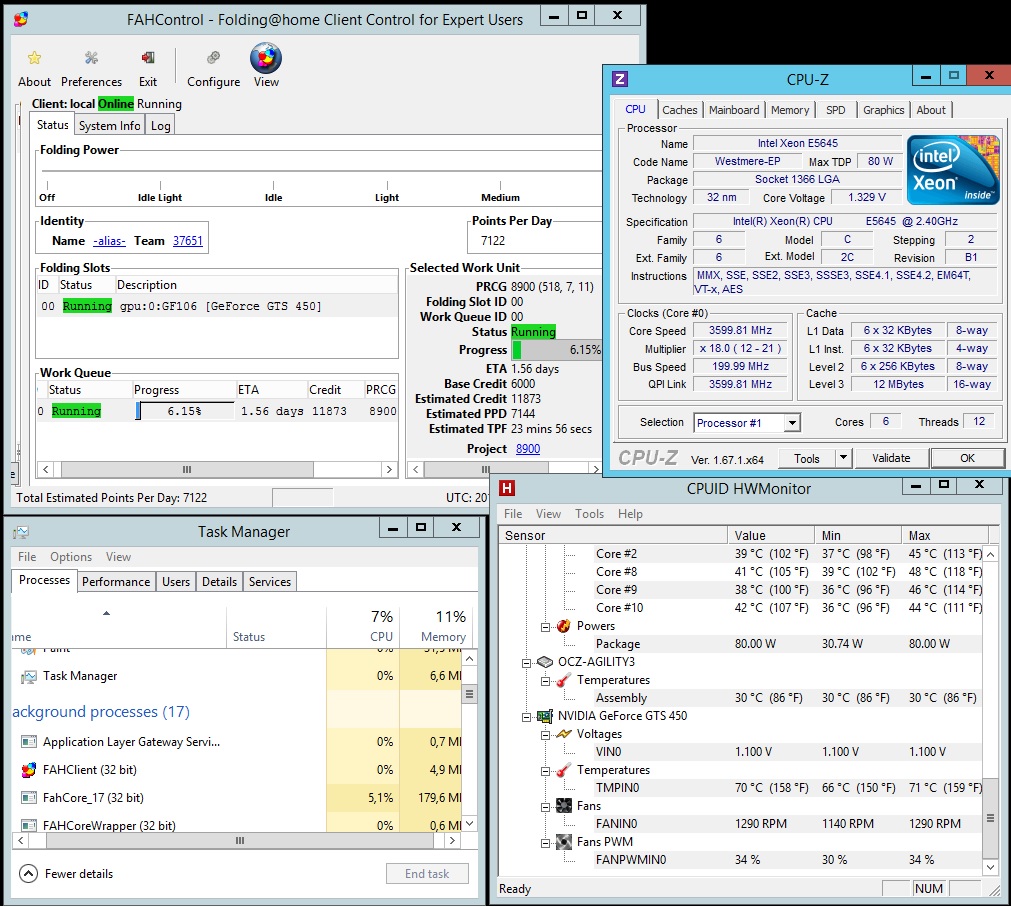Open HWMonitor File menu
1011x907 pixels.
pos(513,514)
